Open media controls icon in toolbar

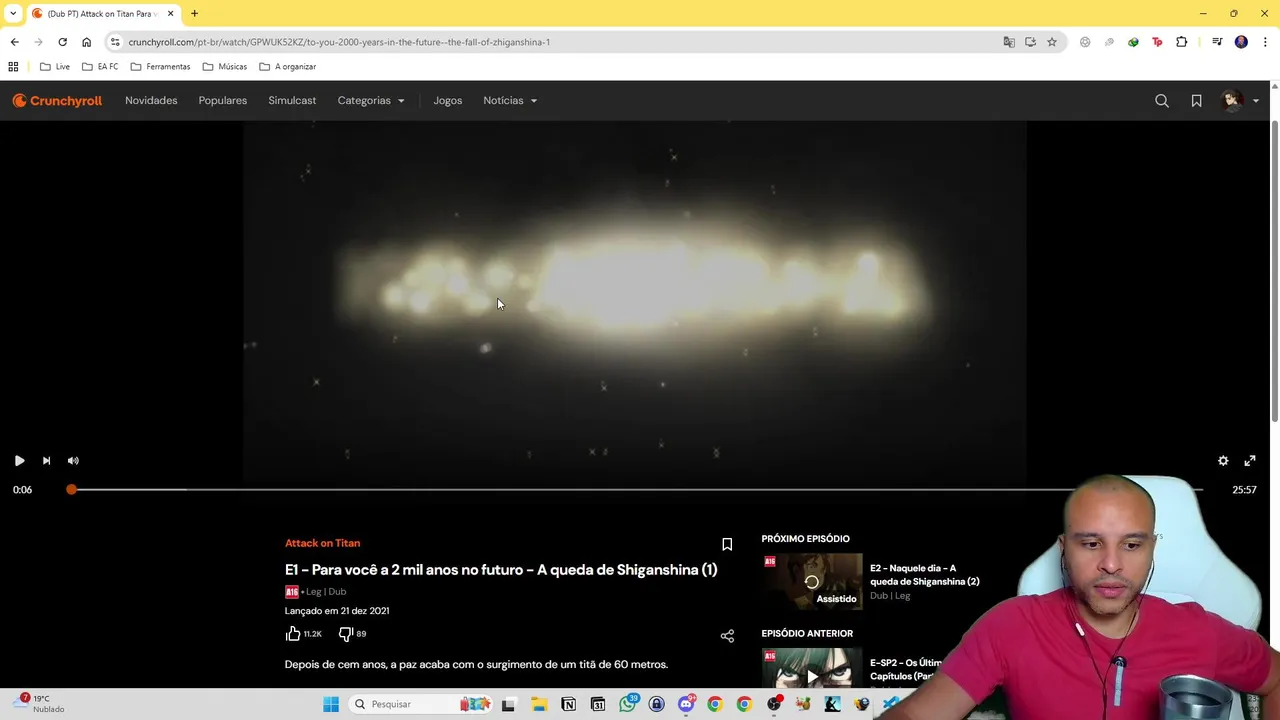[1217, 42]
